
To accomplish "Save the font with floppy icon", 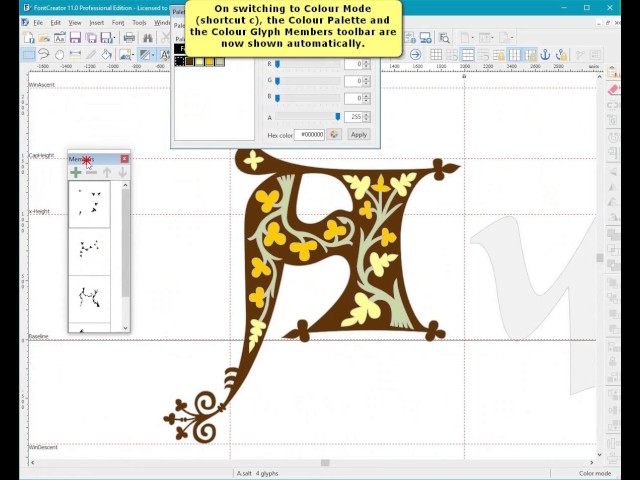I will 75,38.
